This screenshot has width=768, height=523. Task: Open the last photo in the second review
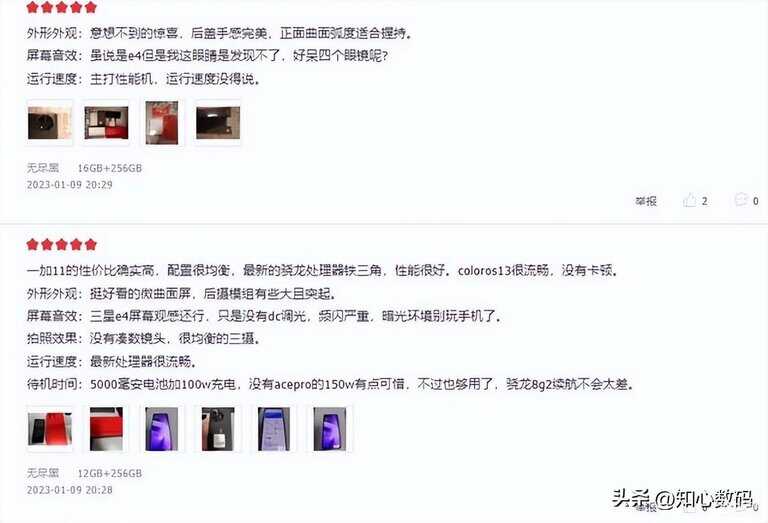click(x=330, y=429)
